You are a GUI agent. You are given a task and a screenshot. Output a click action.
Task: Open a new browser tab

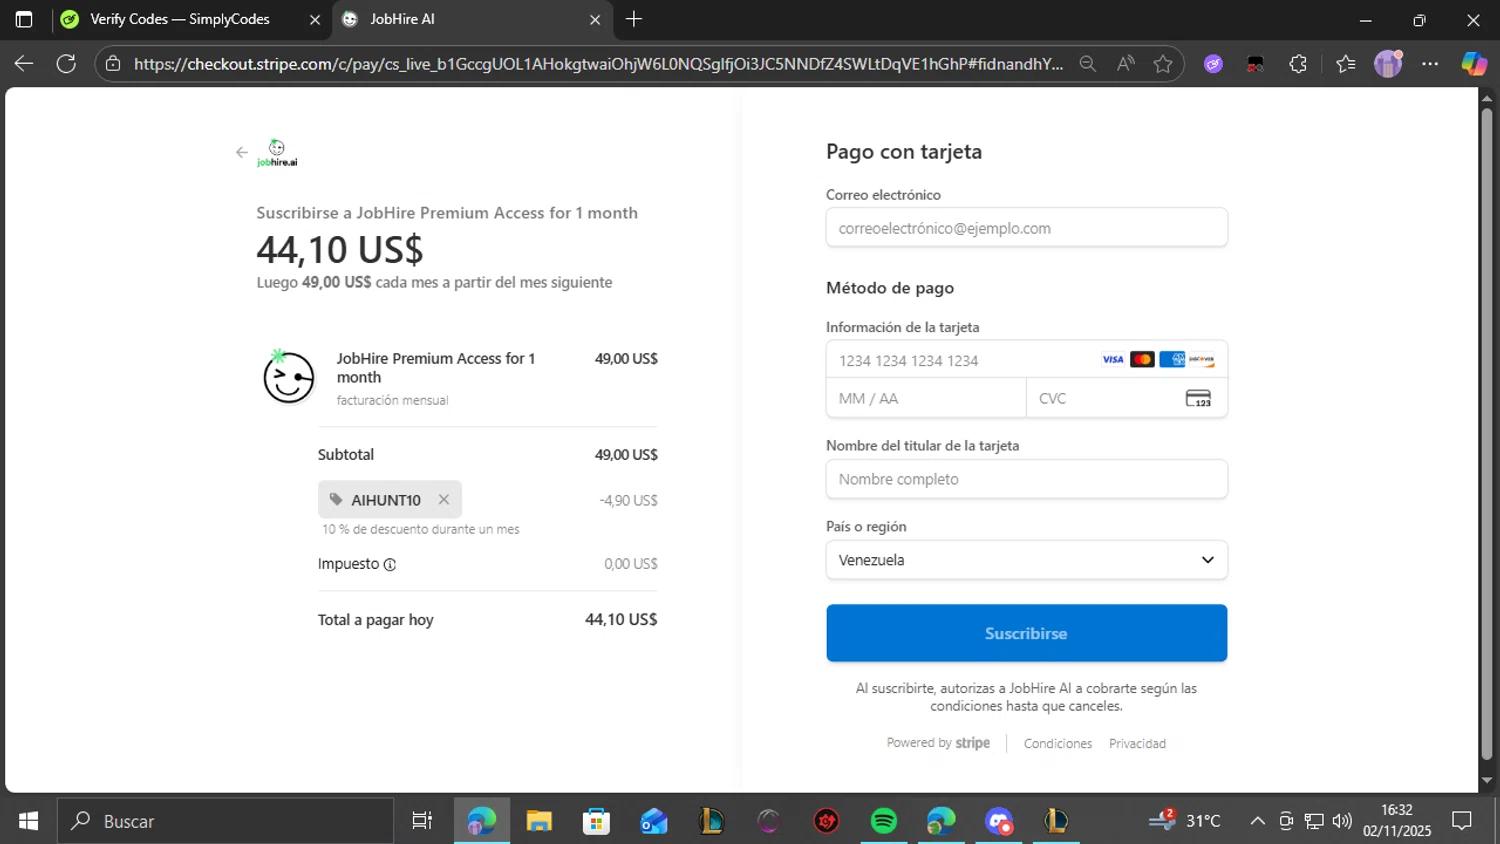coord(633,19)
